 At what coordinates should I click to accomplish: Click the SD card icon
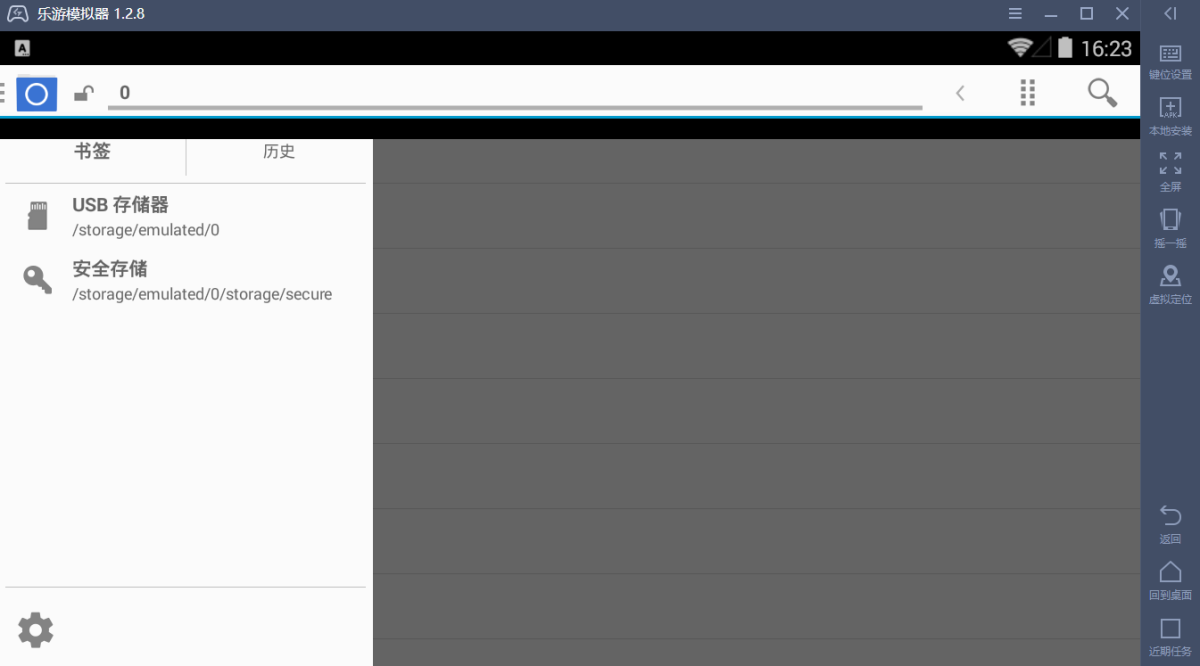point(38,216)
